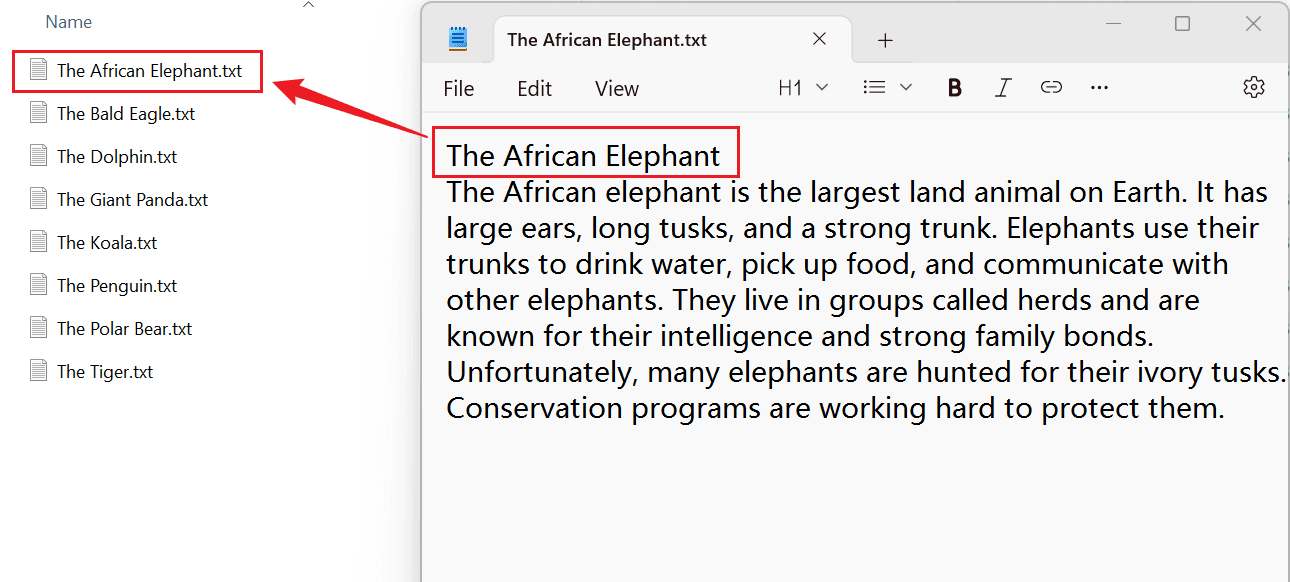
Task: Open the File menu
Action: pyautogui.click(x=459, y=89)
